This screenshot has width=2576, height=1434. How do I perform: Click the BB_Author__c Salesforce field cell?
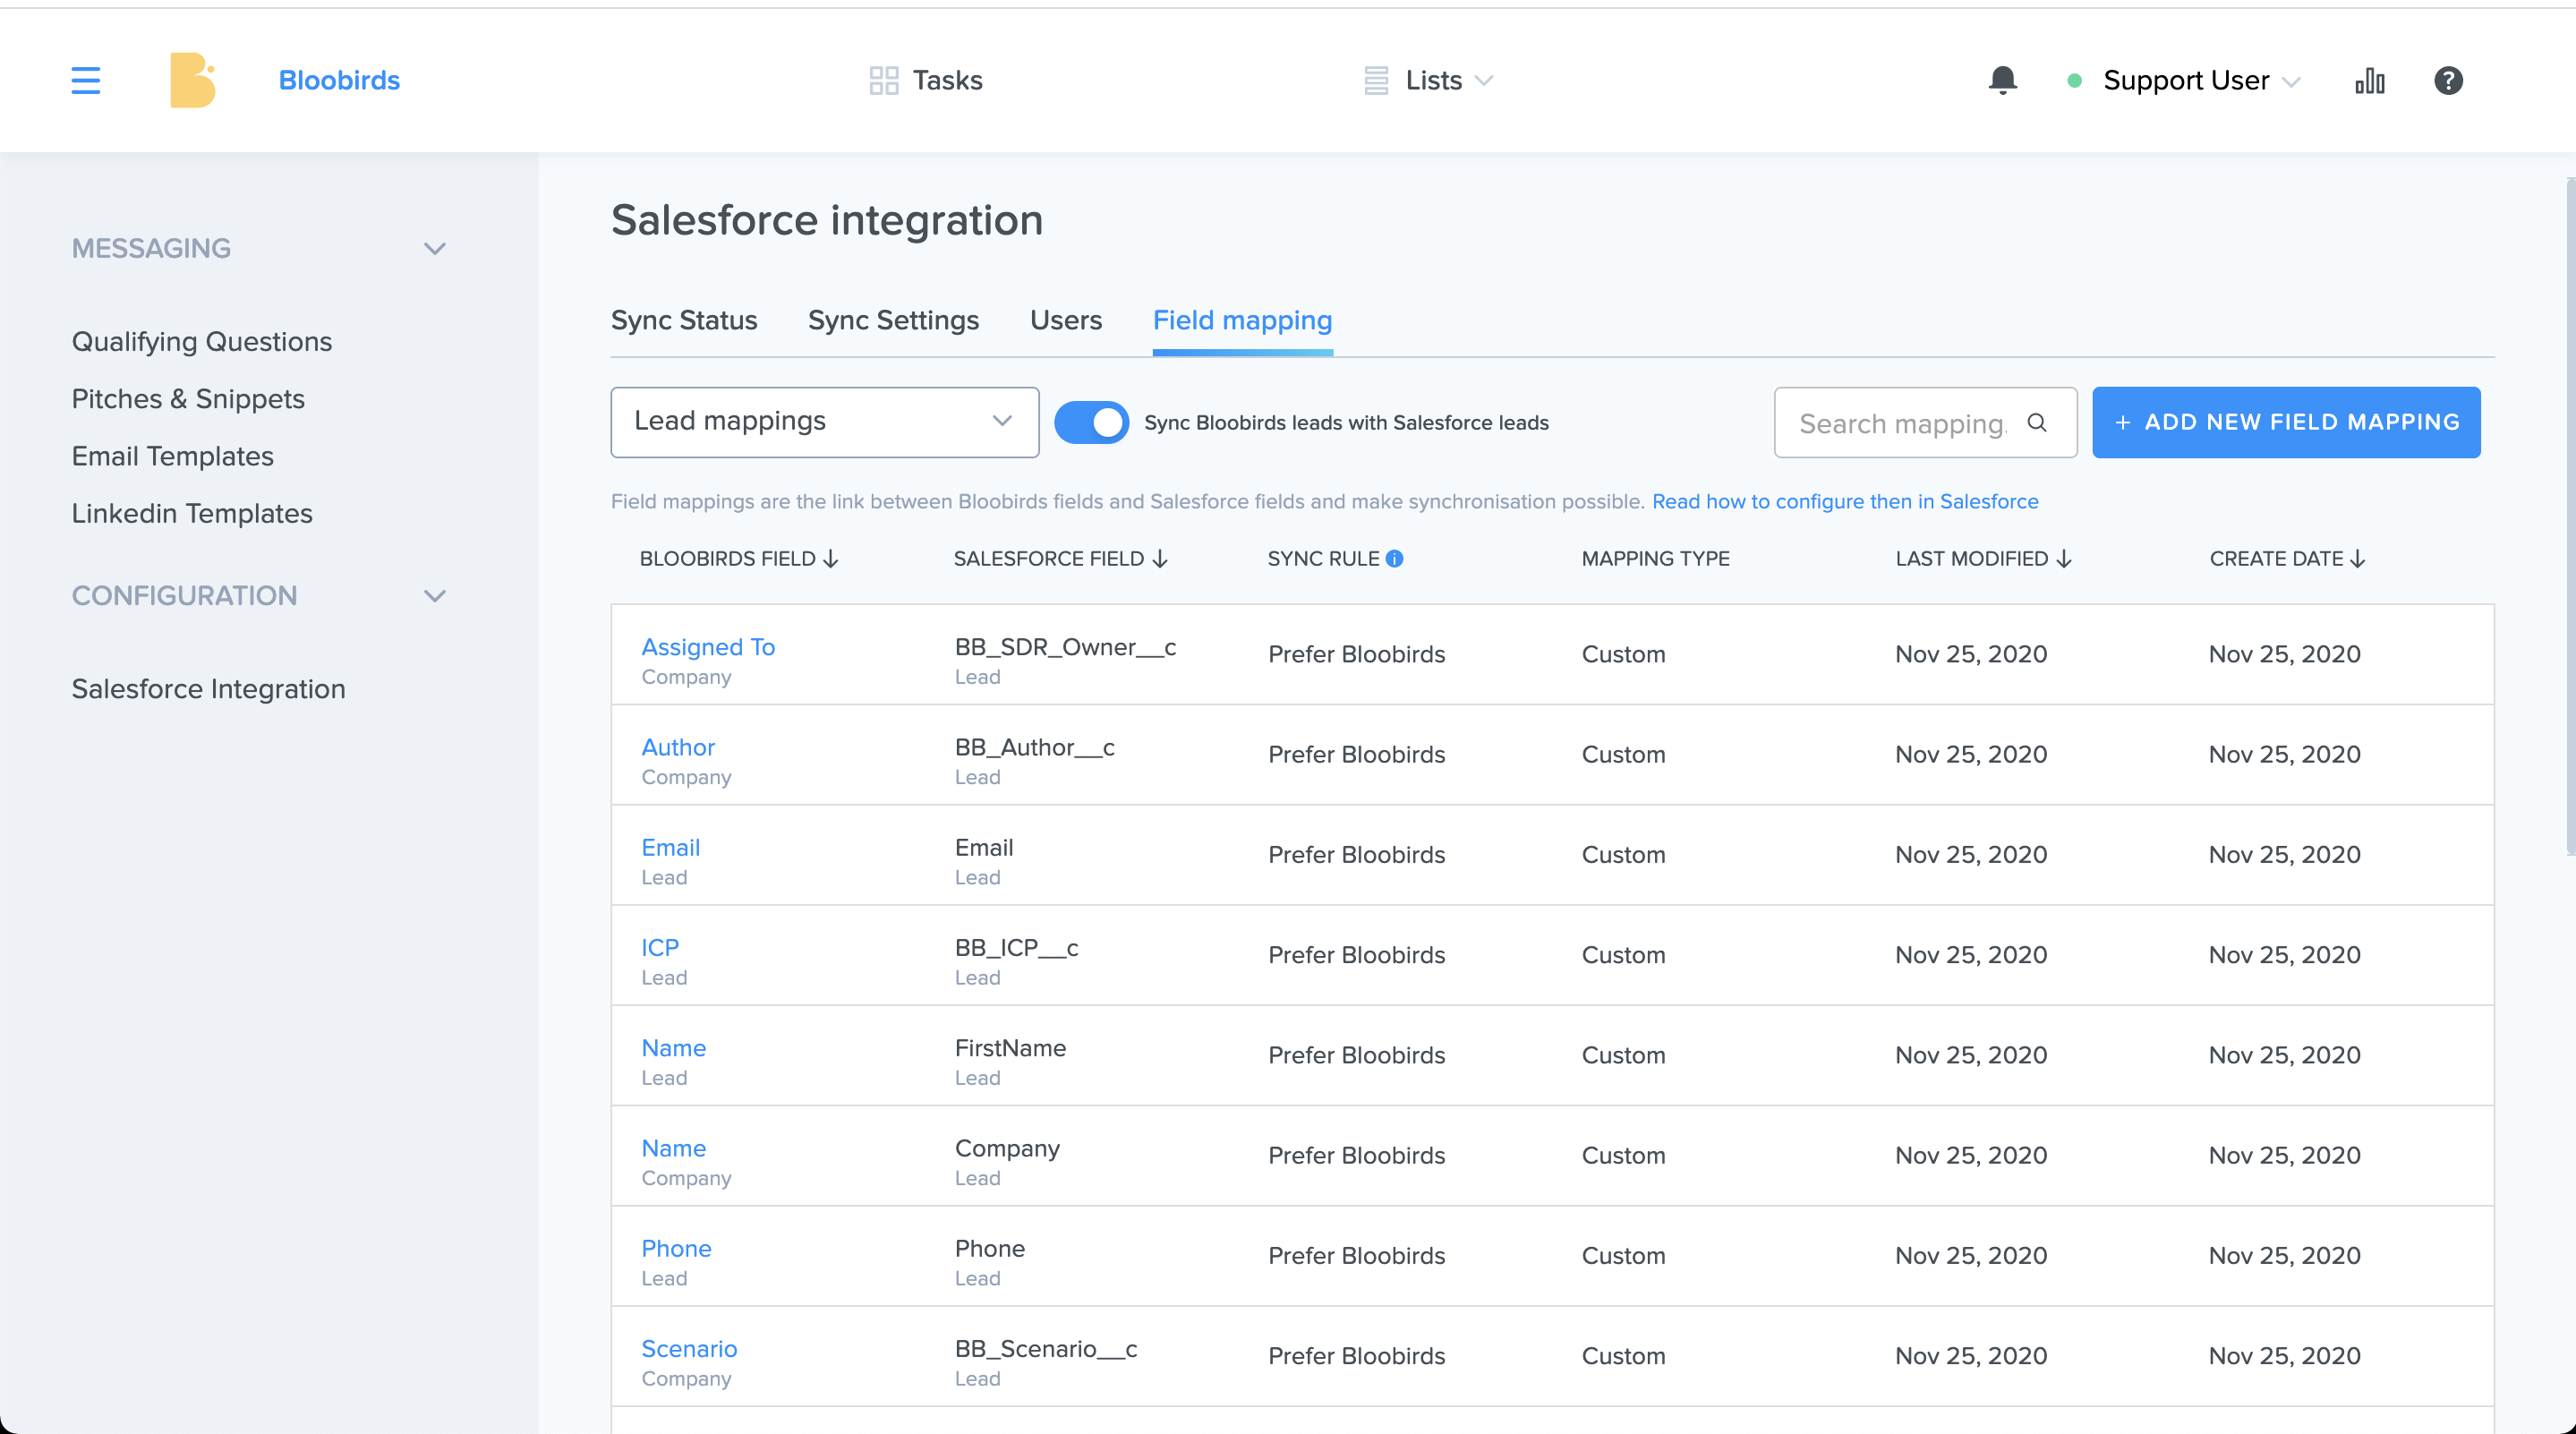1034,747
